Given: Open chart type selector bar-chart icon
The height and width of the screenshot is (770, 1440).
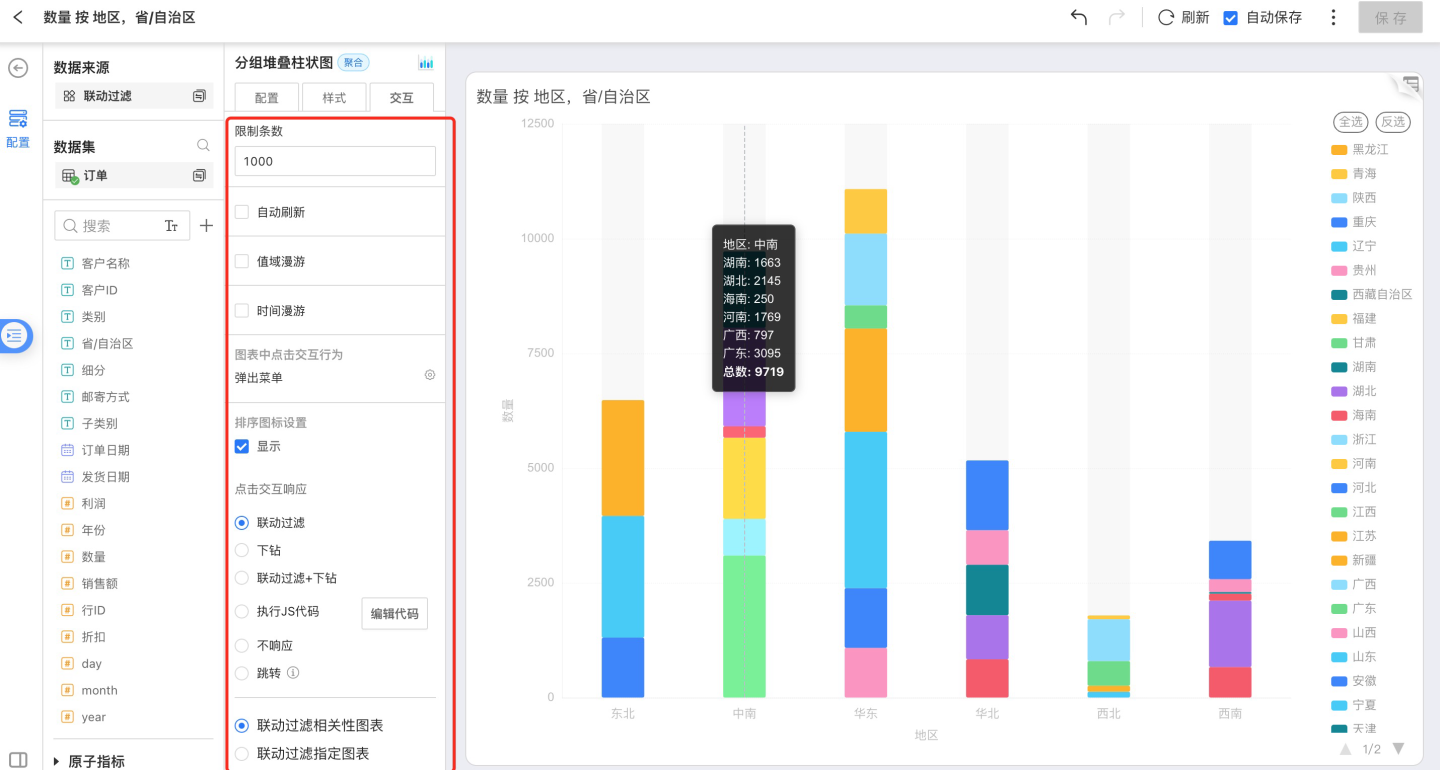Looking at the screenshot, I should point(426,63).
